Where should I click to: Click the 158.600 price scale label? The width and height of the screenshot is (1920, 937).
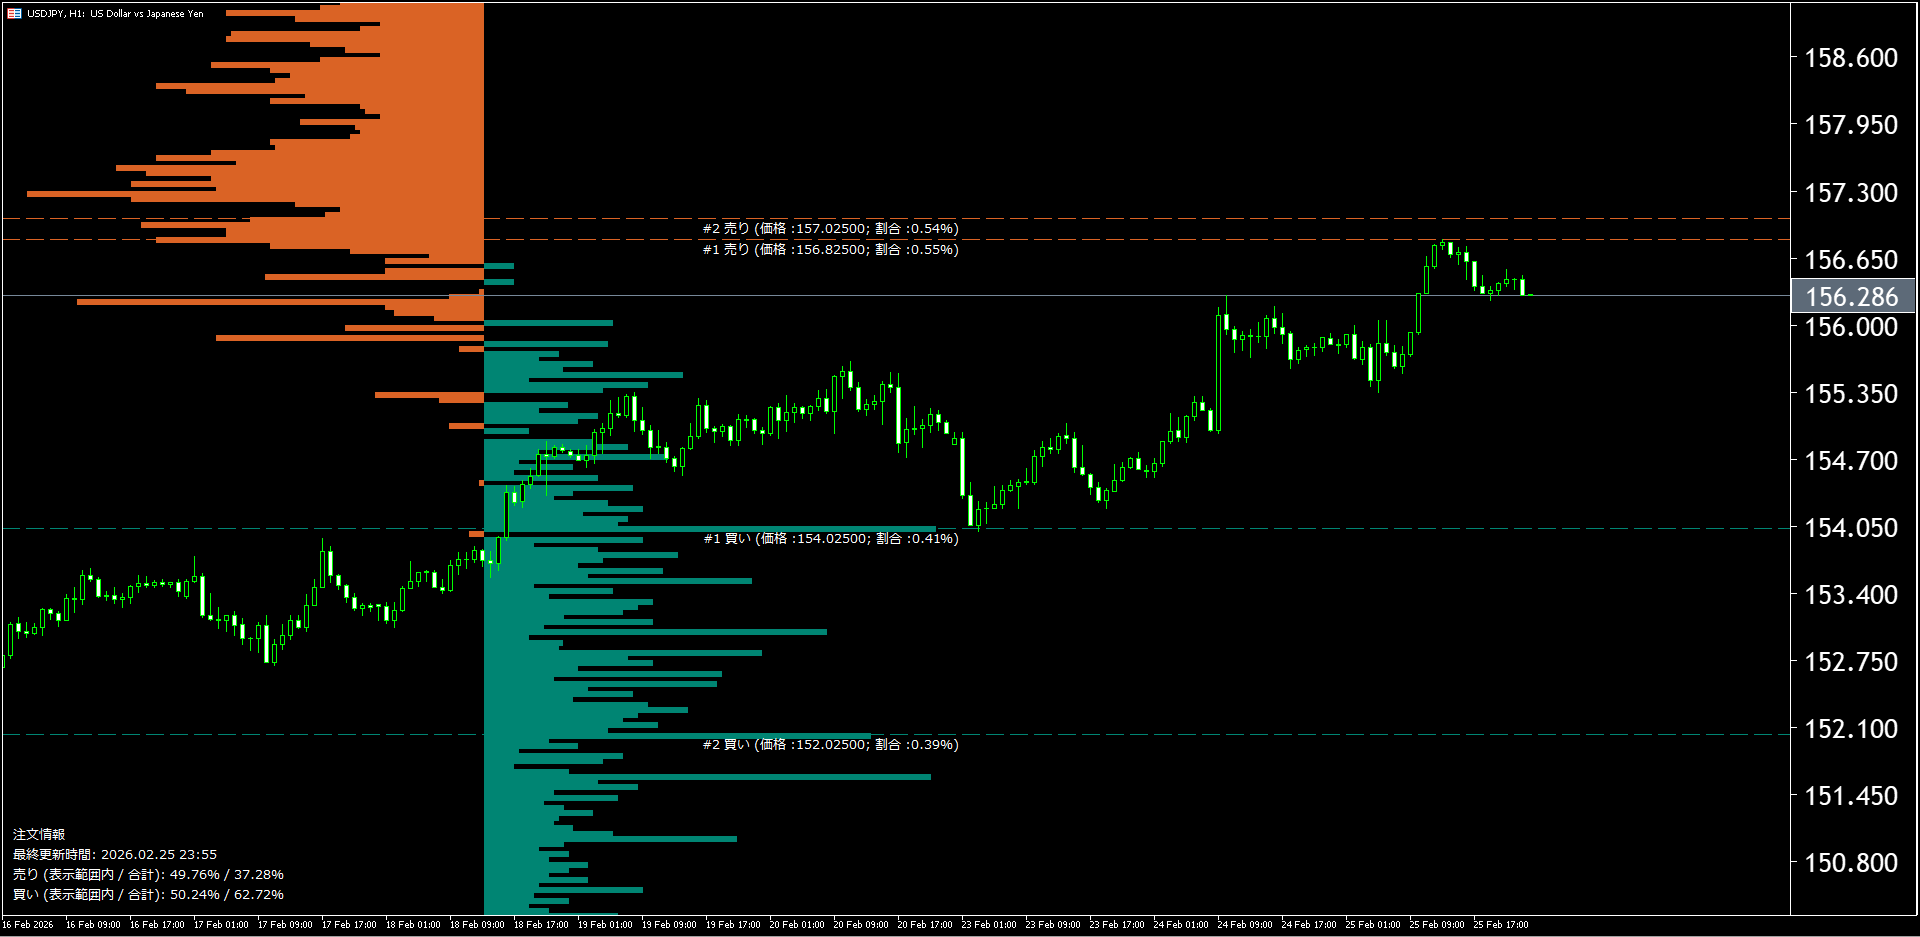pos(1851,58)
